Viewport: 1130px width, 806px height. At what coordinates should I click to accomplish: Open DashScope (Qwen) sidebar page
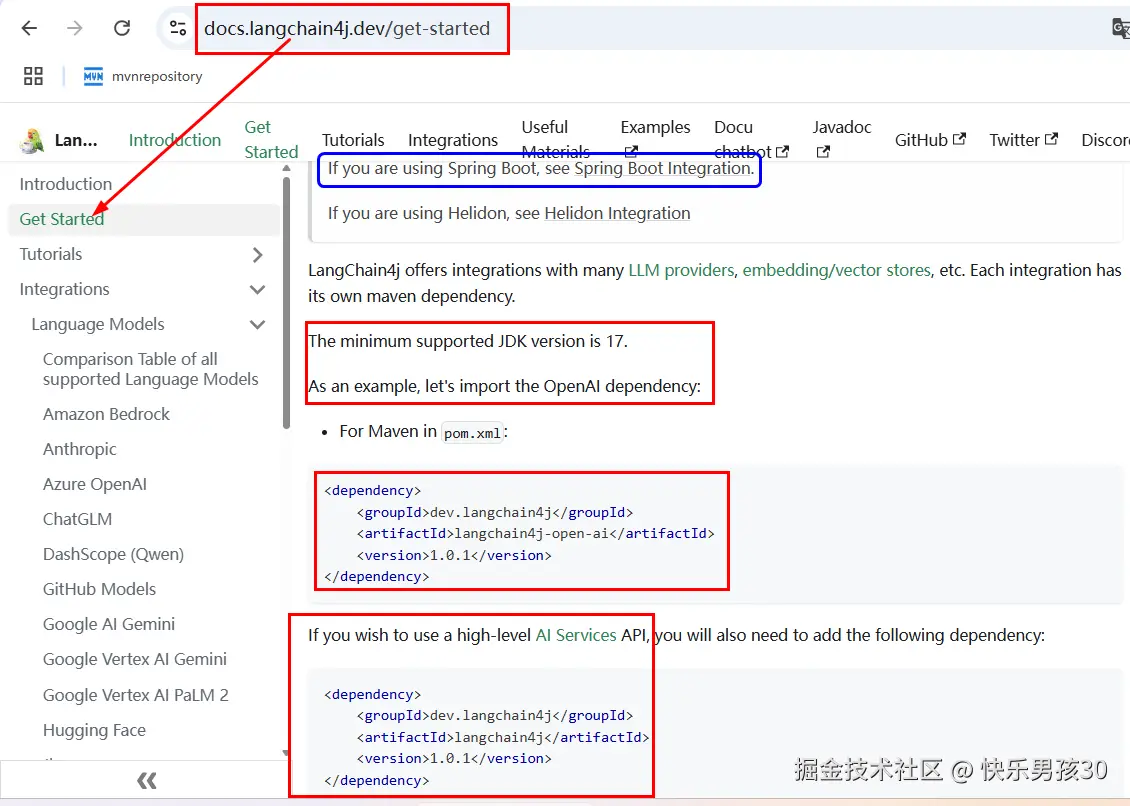tap(113, 554)
